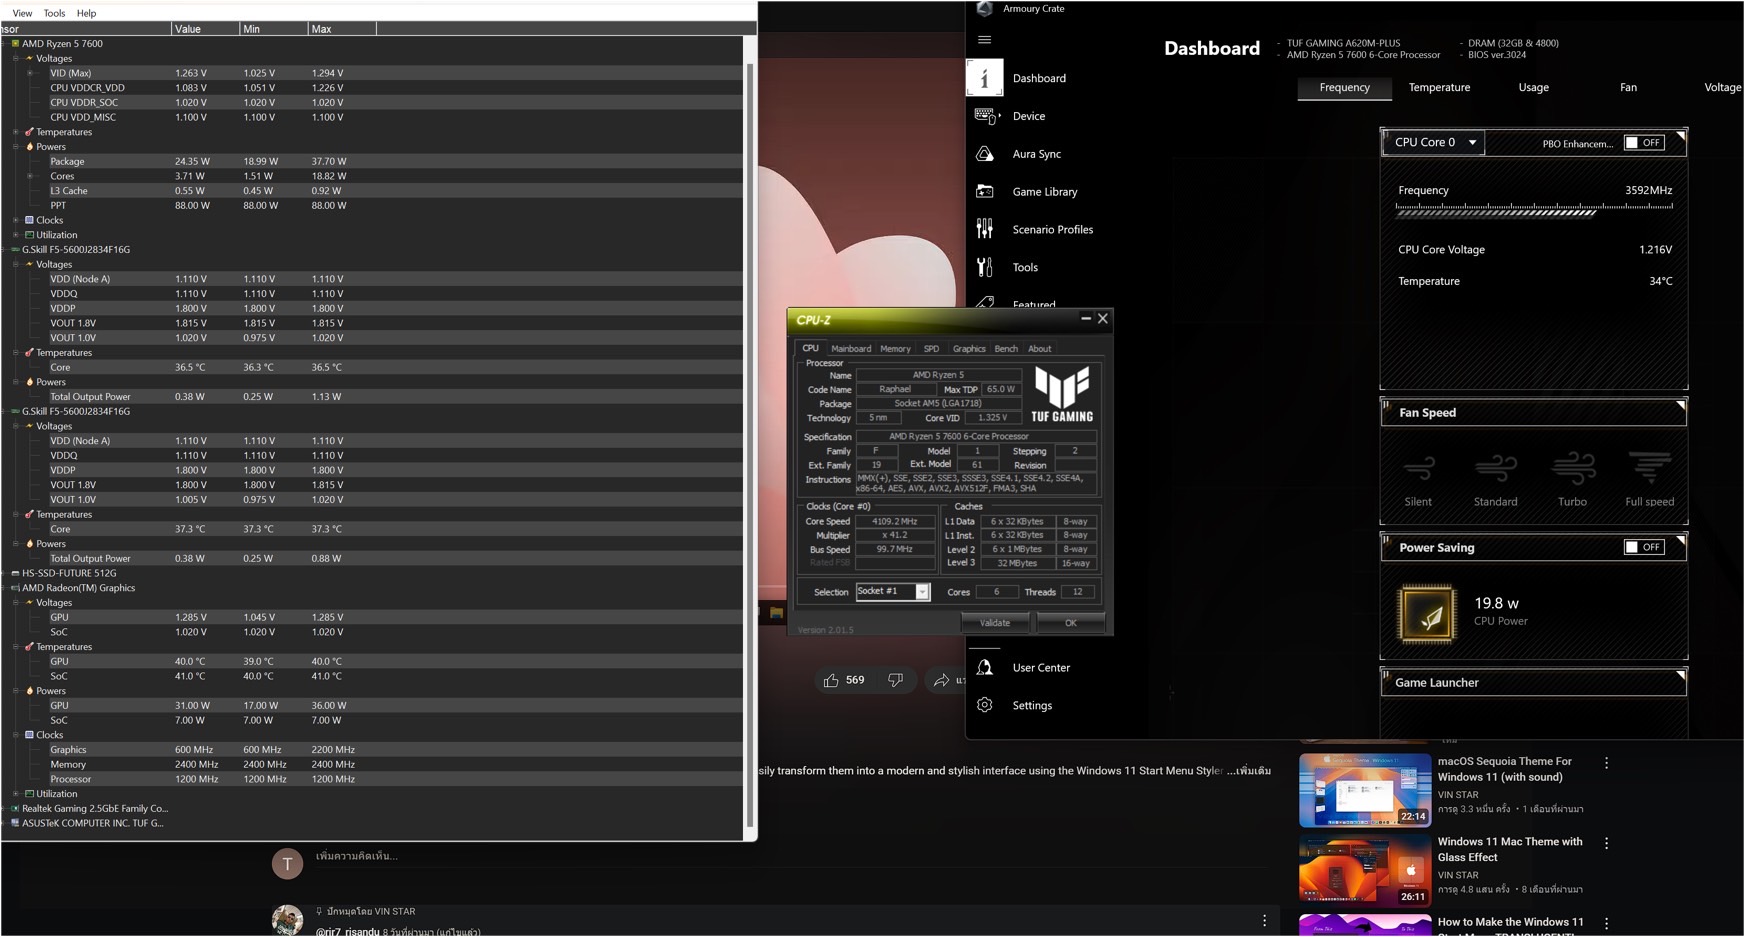The image size is (1745, 937).
Task: Select the HS-SSD-FUTURE 512G tree row
Action: pyautogui.click(x=69, y=573)
